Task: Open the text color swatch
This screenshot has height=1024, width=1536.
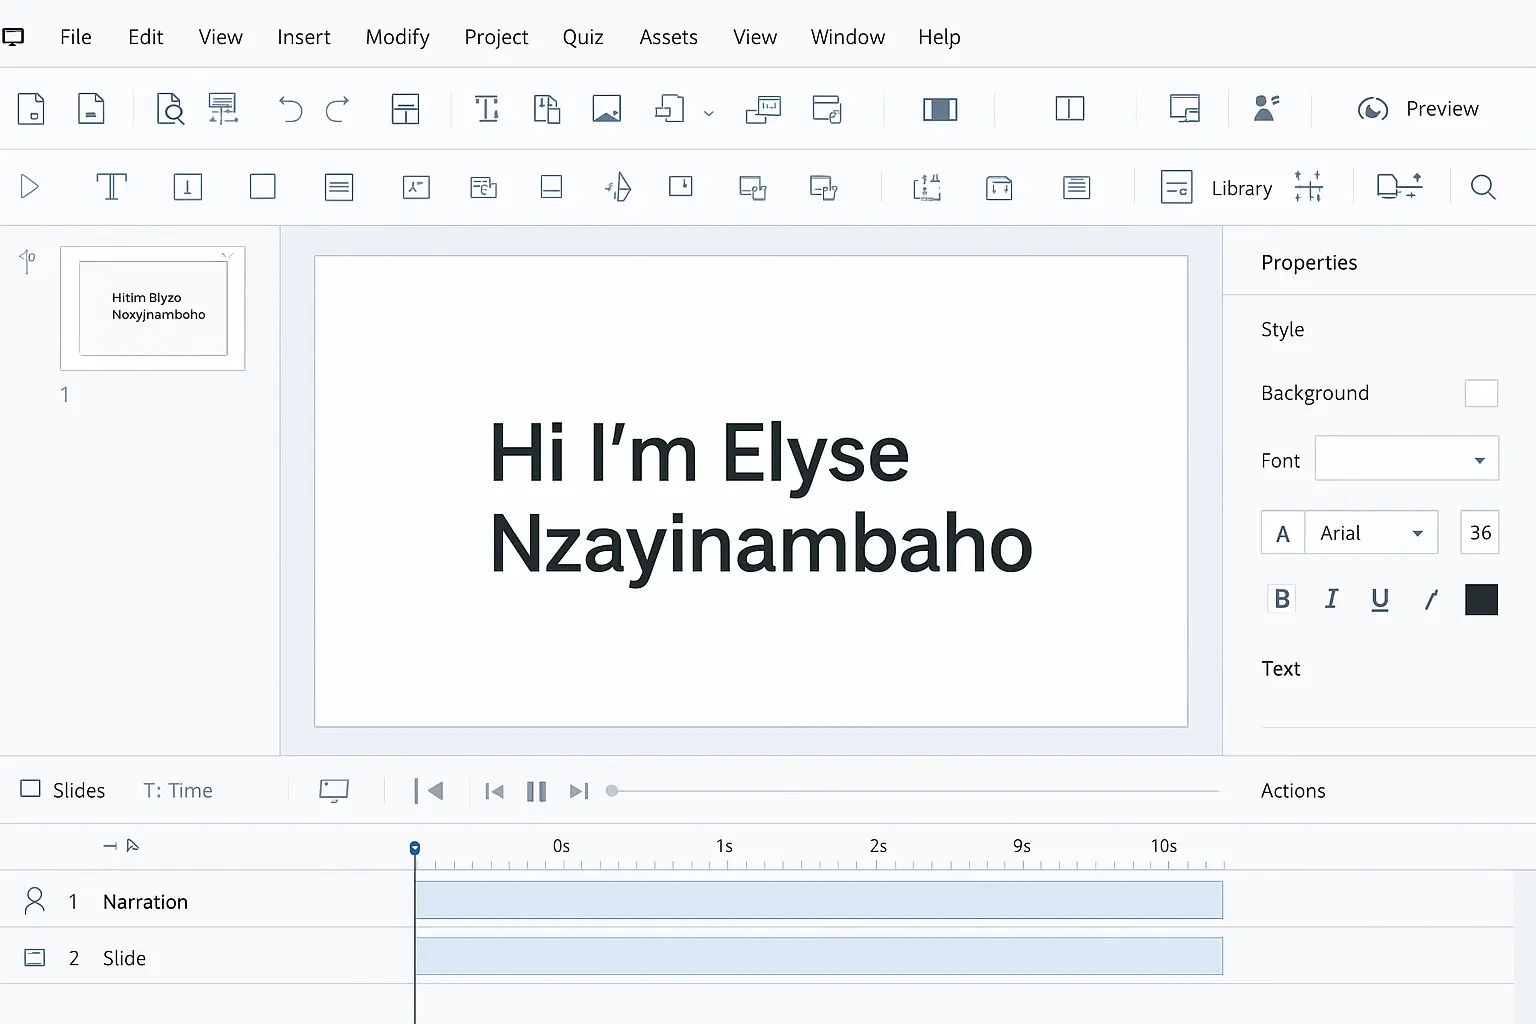Action: point(1481,599)
